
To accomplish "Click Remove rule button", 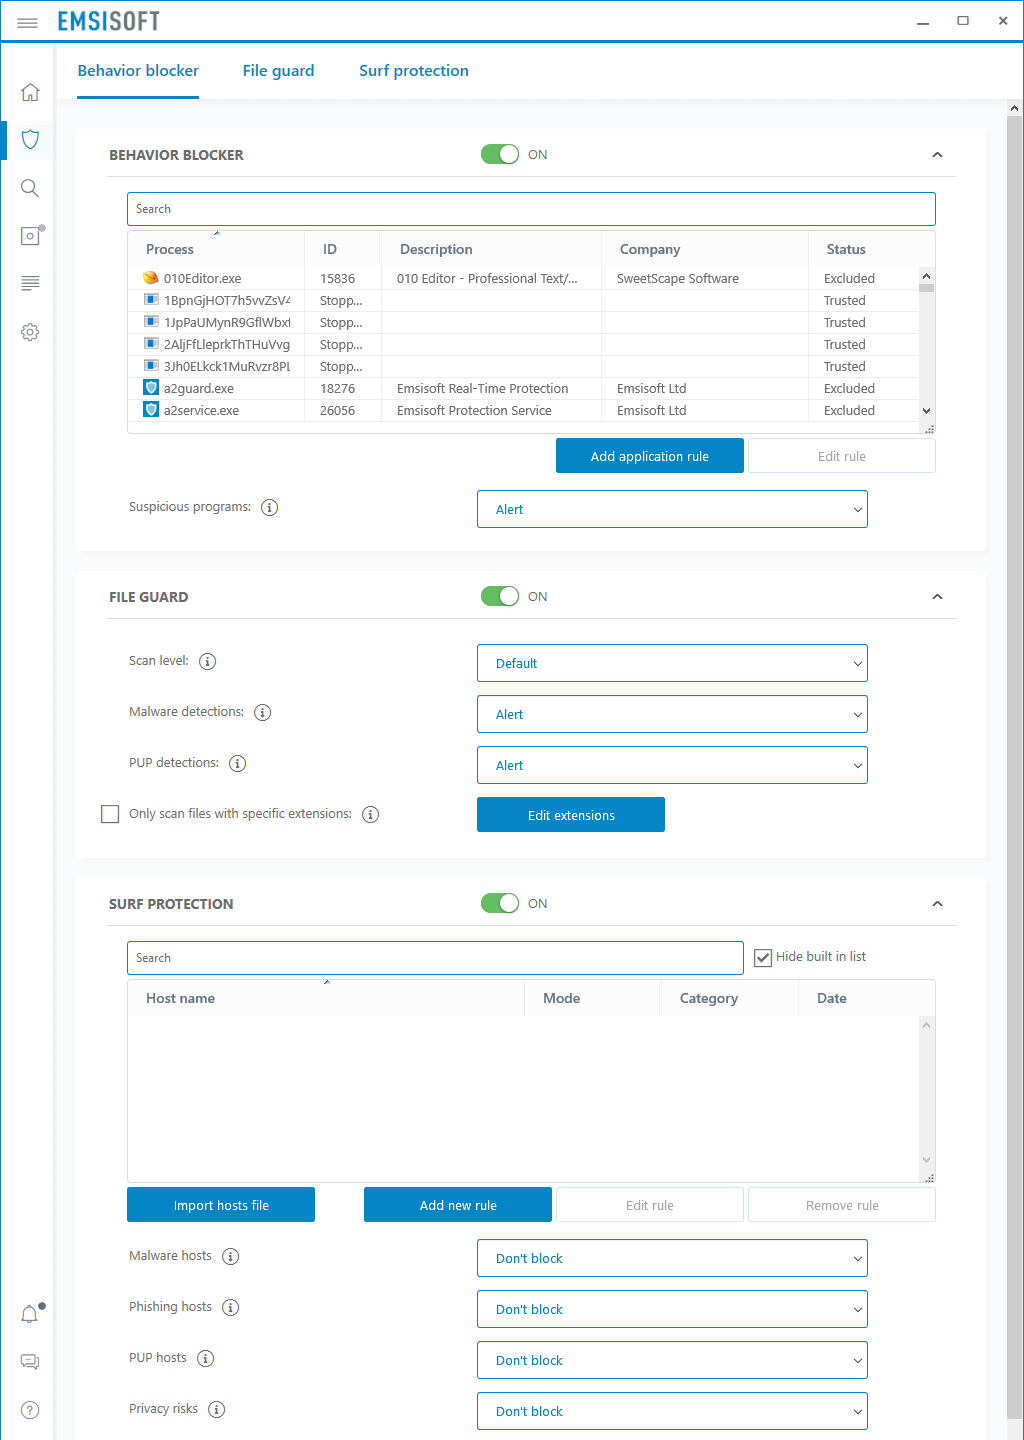I will coord(842,1205).
